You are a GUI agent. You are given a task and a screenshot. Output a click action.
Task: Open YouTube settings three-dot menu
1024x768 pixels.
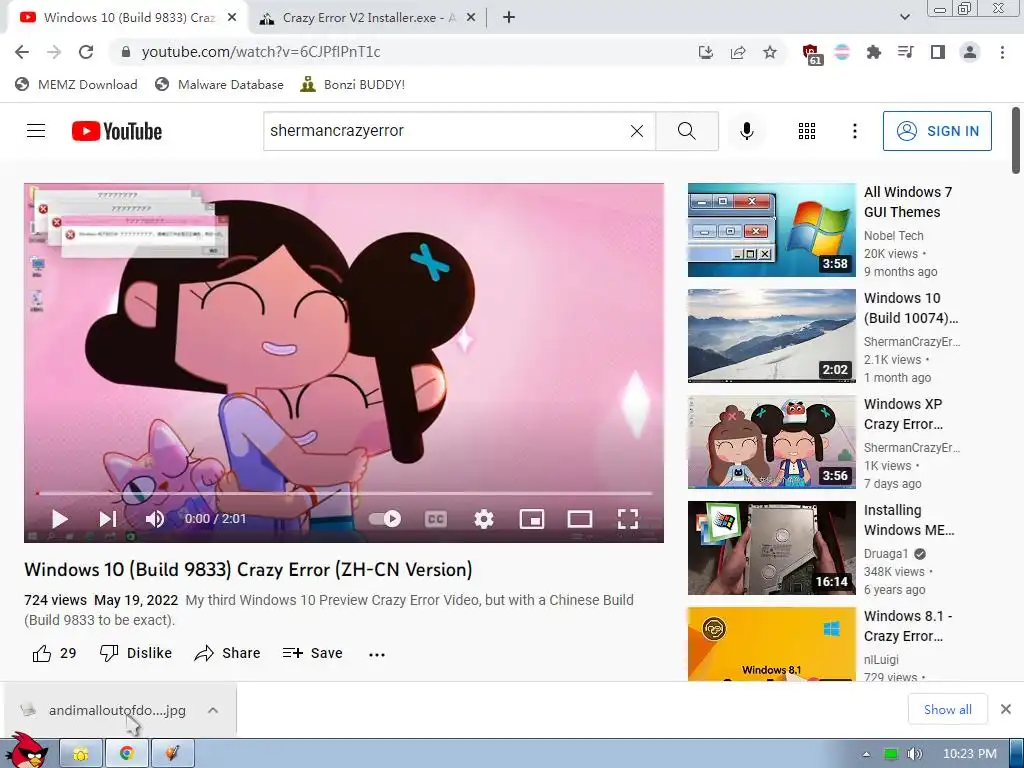854,131
